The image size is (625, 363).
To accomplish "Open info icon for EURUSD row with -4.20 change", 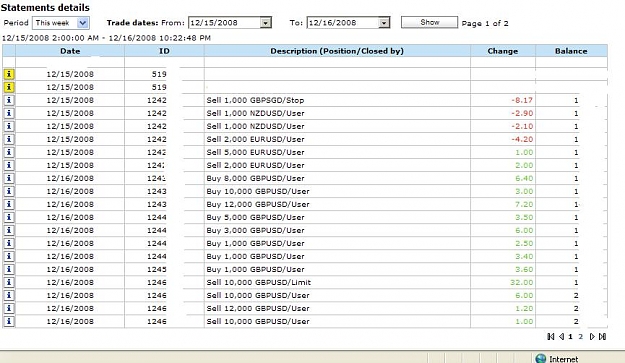I will [9, 139].
